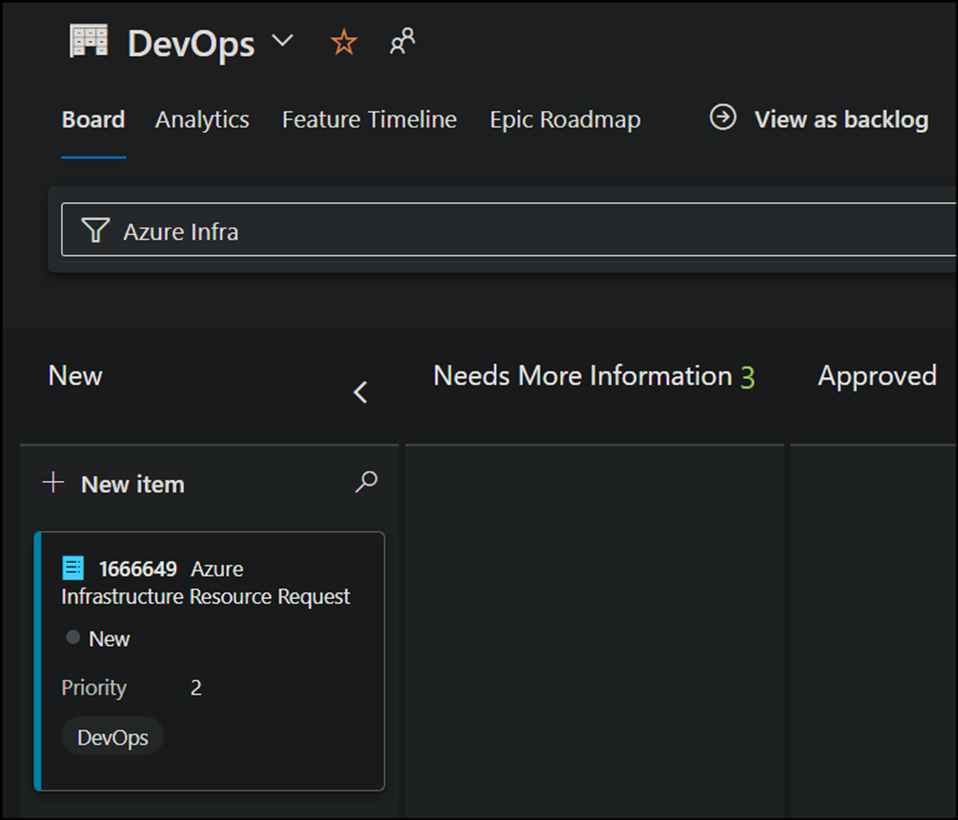The width and height of the screenshot is (958, 820).
Task: Click the DevOps tag on the card
Action: [x=113, y=738]
